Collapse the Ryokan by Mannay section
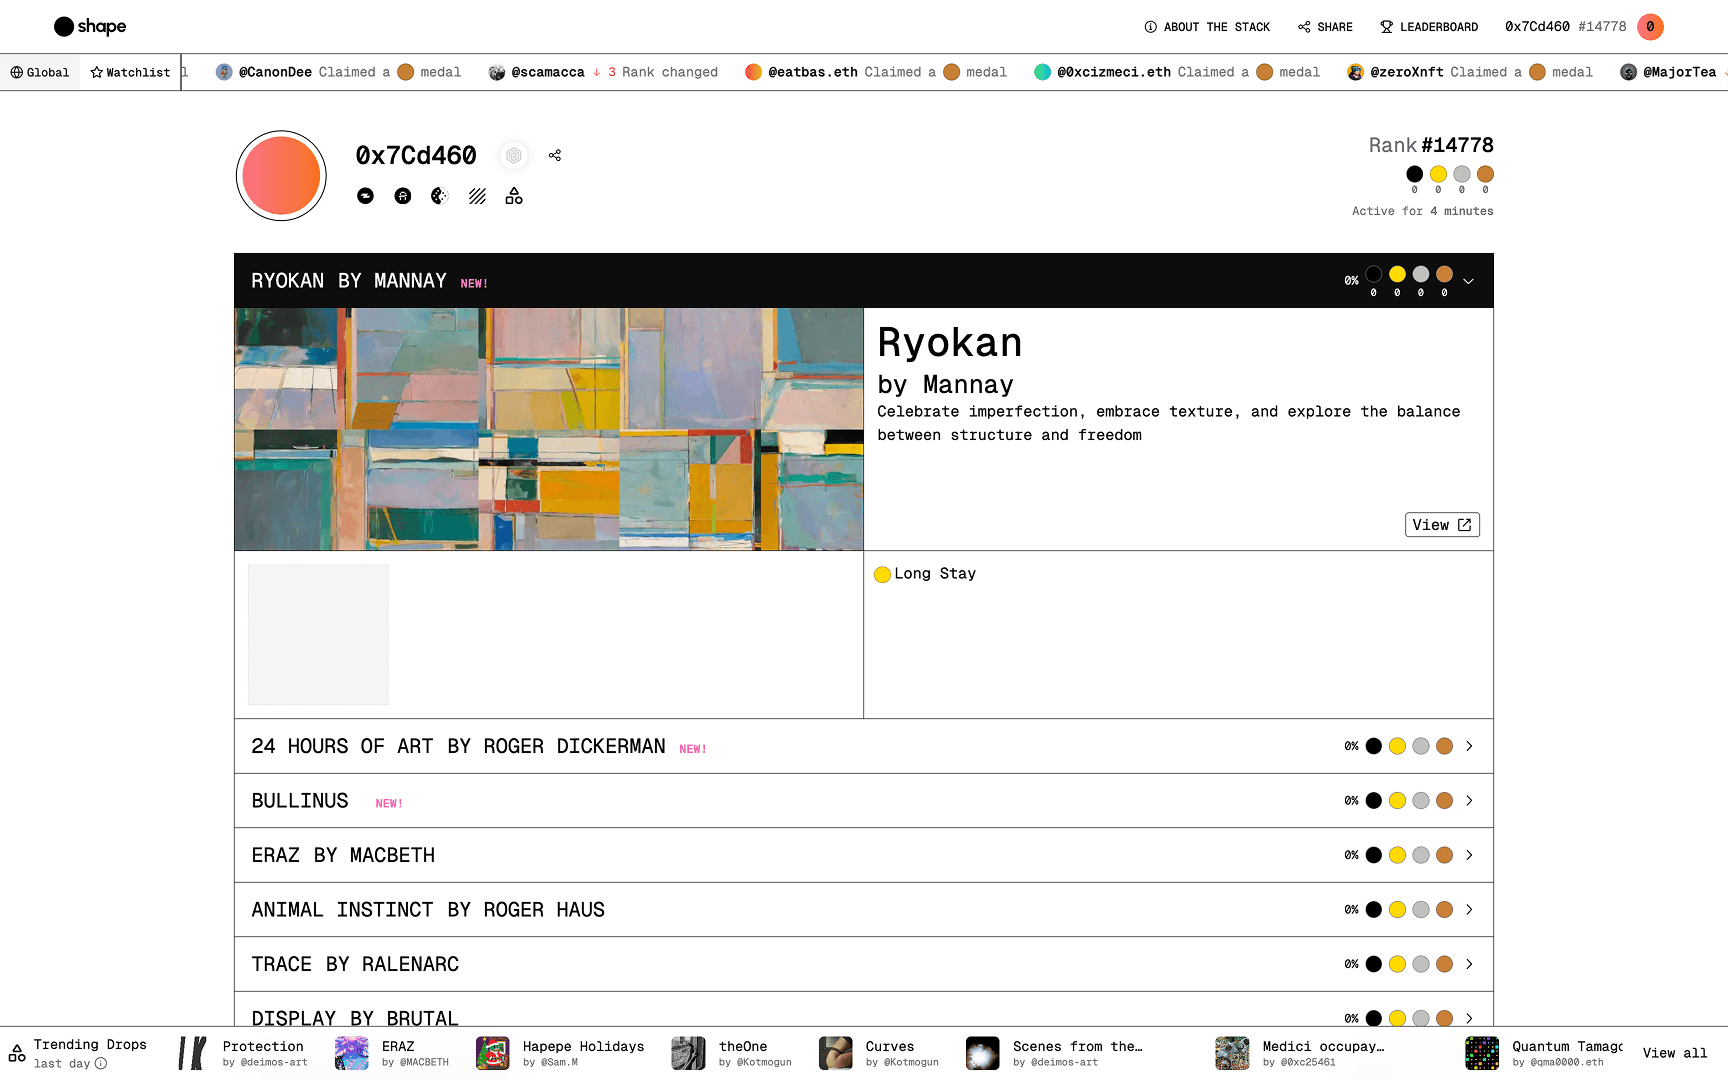1728x1080 pixels. coord(1468,281)
